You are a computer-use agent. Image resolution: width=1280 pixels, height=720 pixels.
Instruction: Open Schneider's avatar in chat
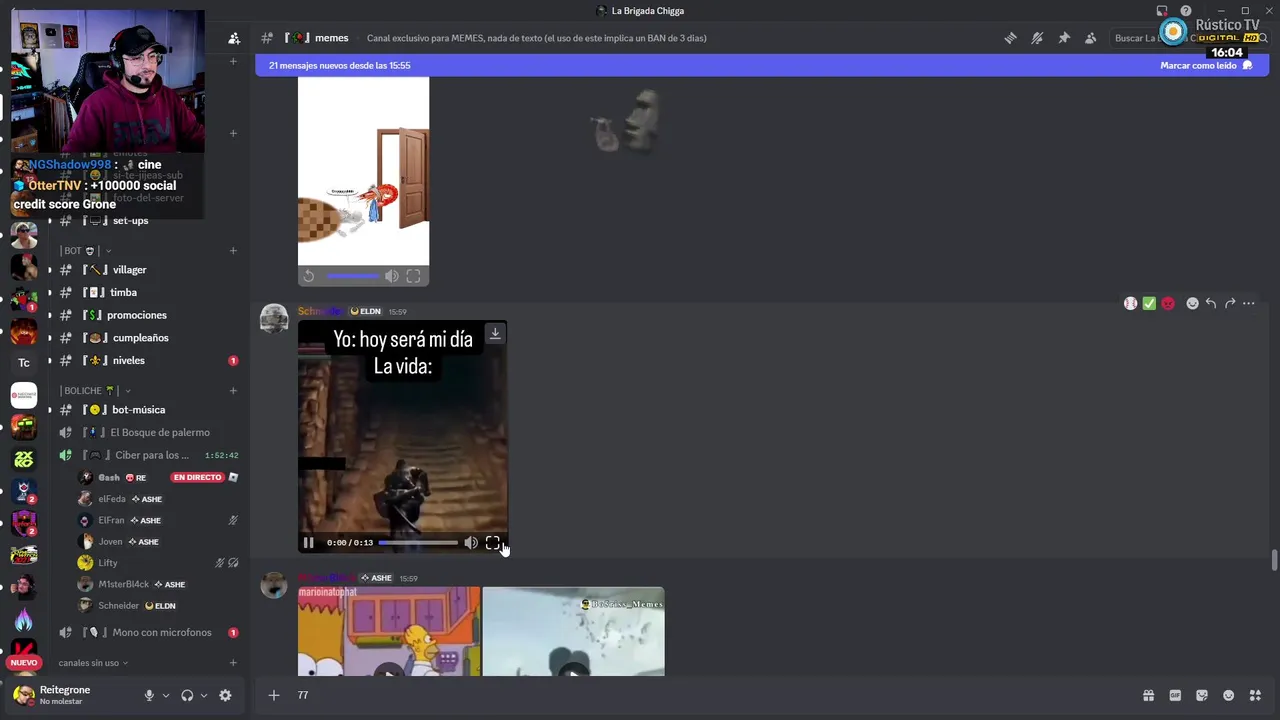(x=274, y=319)
